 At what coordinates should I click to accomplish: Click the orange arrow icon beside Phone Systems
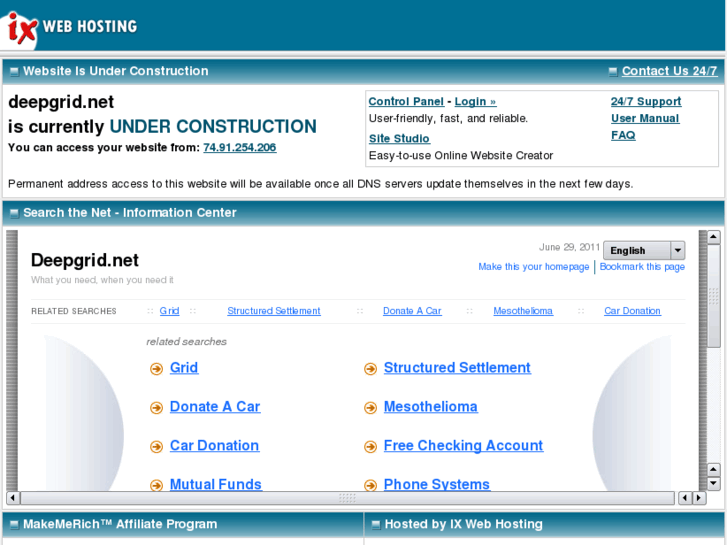(x=370, y=485)
